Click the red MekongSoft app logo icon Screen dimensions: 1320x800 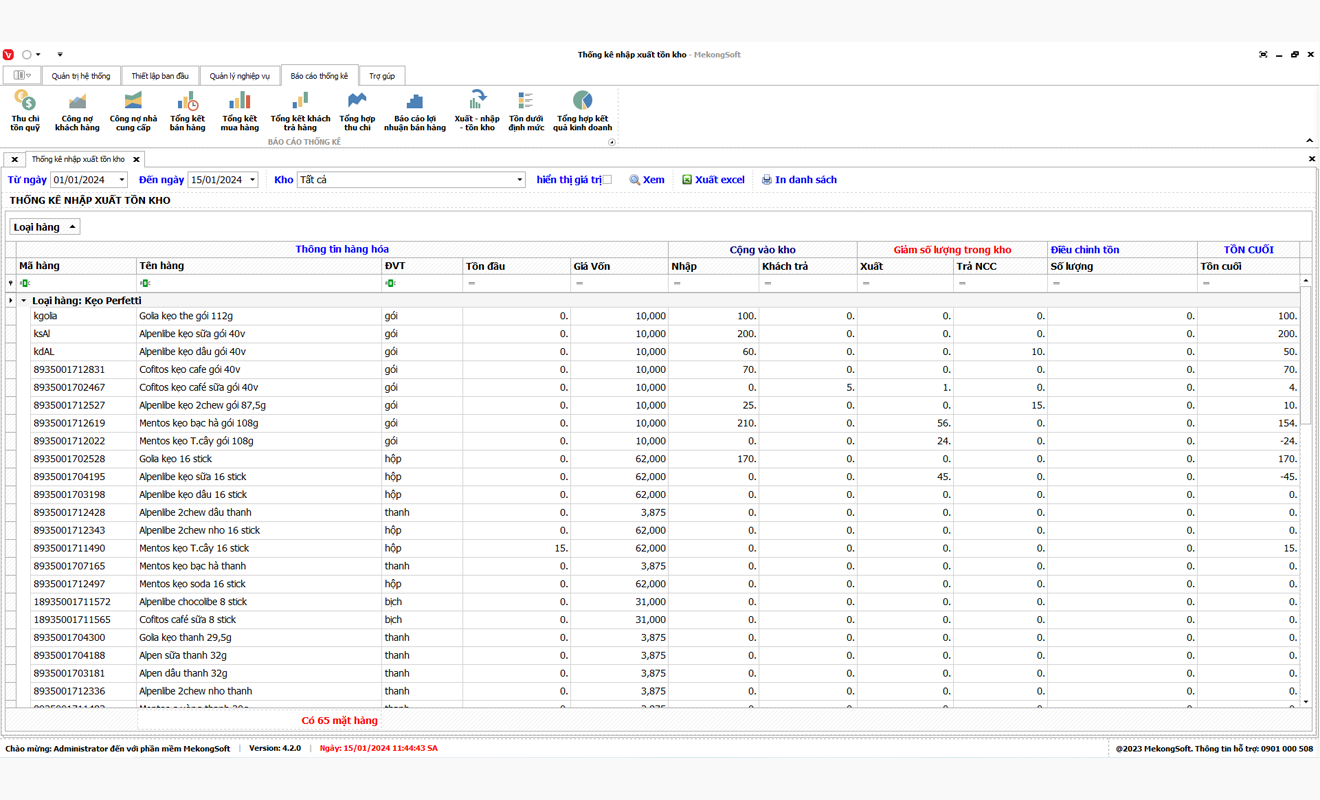(8, 55)
